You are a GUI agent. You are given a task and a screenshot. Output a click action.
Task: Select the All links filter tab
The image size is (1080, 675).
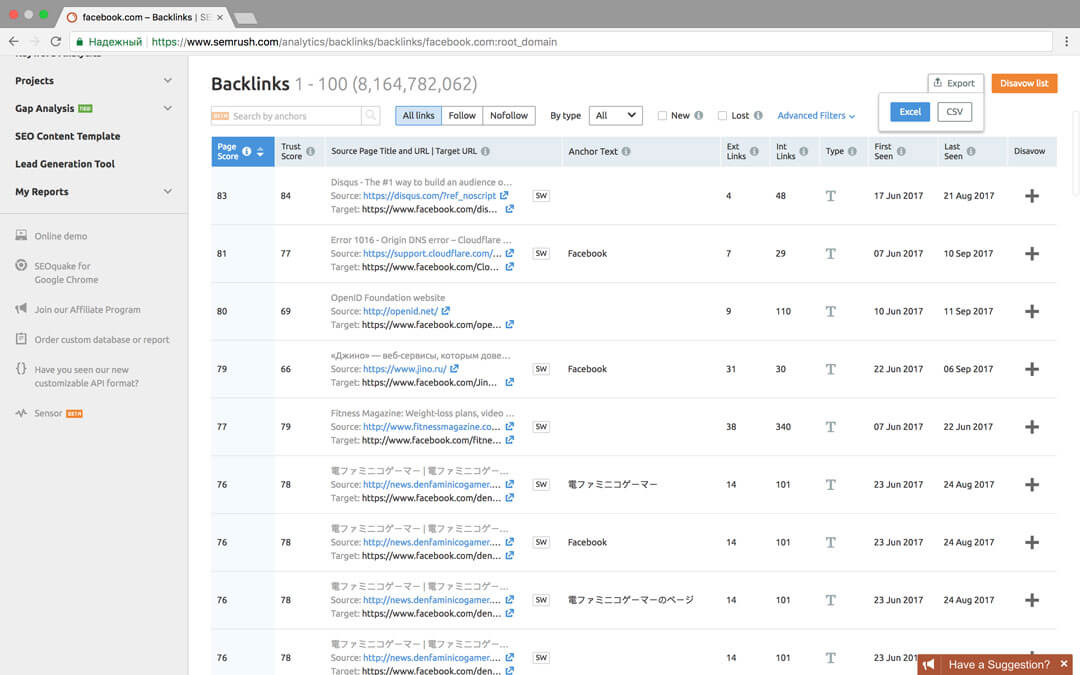click(x=418, y=116)
